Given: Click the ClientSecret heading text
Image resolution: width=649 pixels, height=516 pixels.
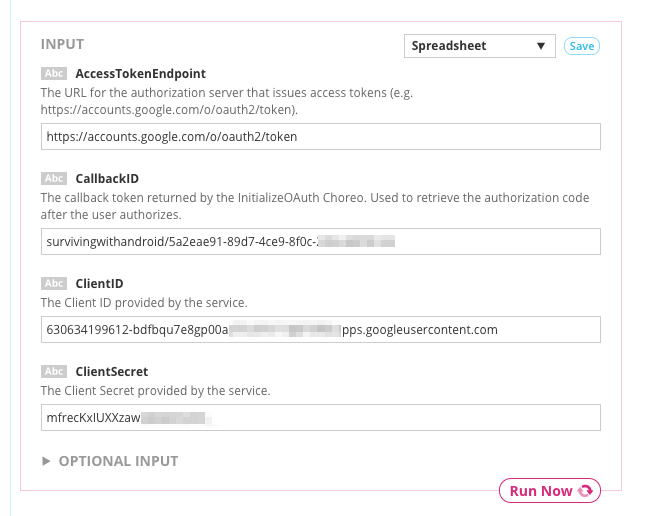Looking at the screenshot, I should point(112,372).
